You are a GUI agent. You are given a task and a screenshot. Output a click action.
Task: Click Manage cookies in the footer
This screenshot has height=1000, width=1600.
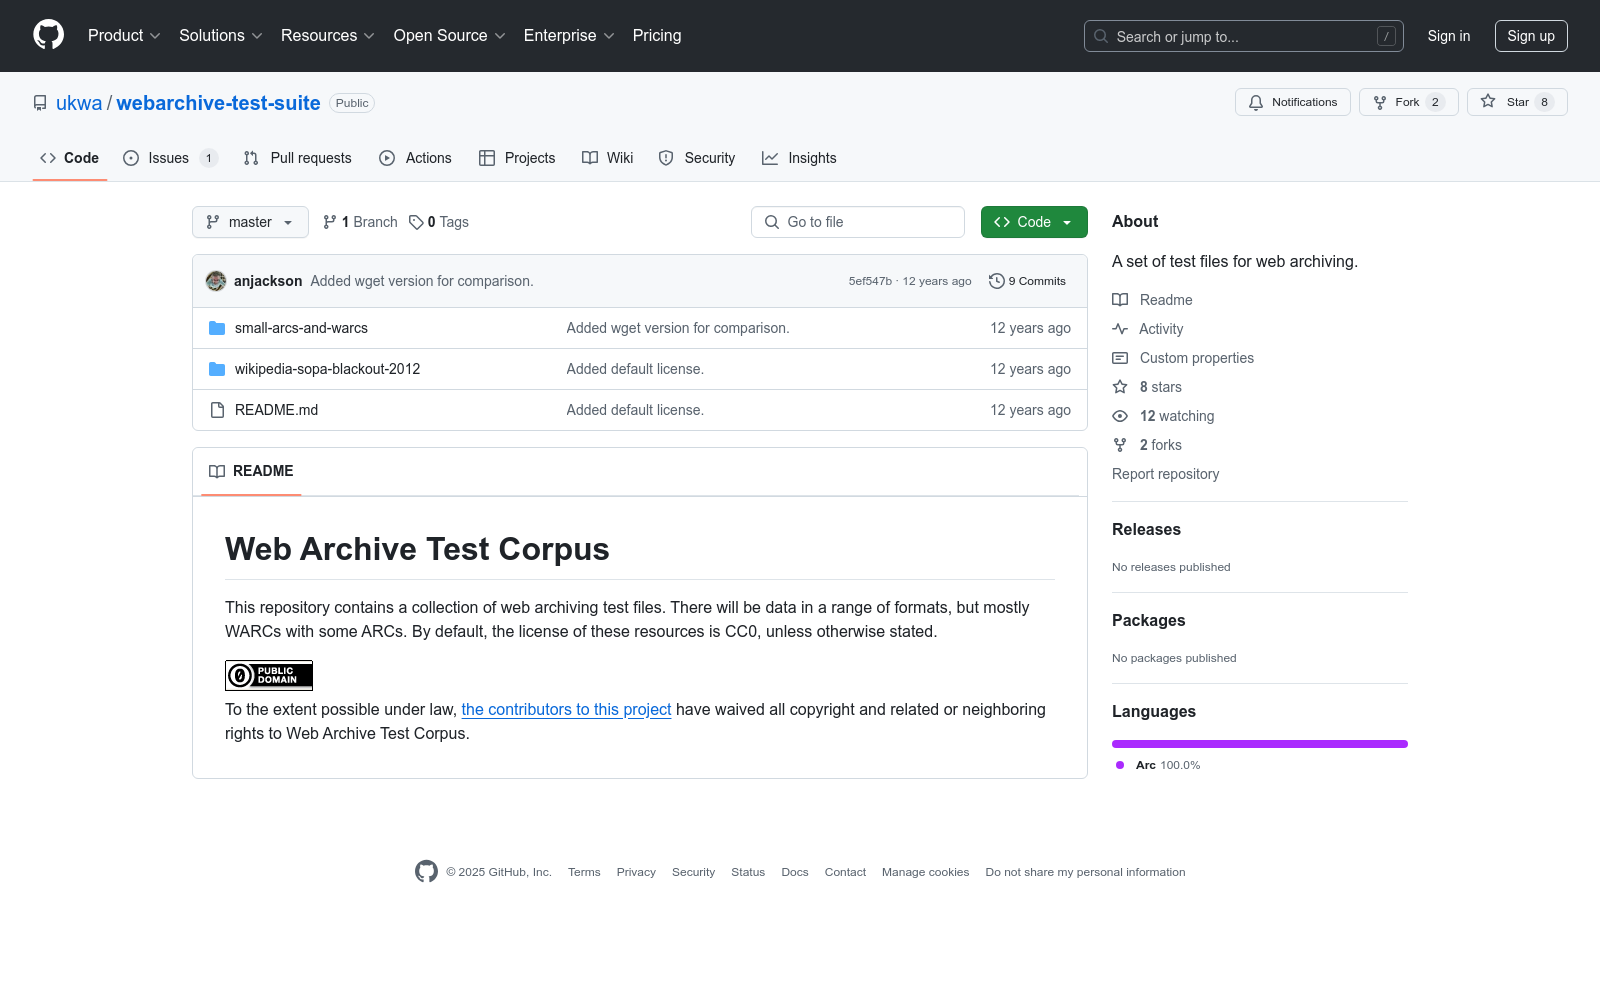925,872
